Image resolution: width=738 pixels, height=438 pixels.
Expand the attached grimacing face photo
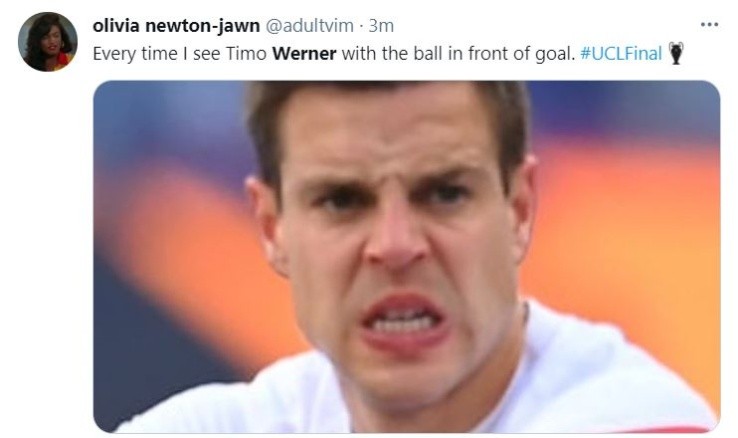point(407,256)
